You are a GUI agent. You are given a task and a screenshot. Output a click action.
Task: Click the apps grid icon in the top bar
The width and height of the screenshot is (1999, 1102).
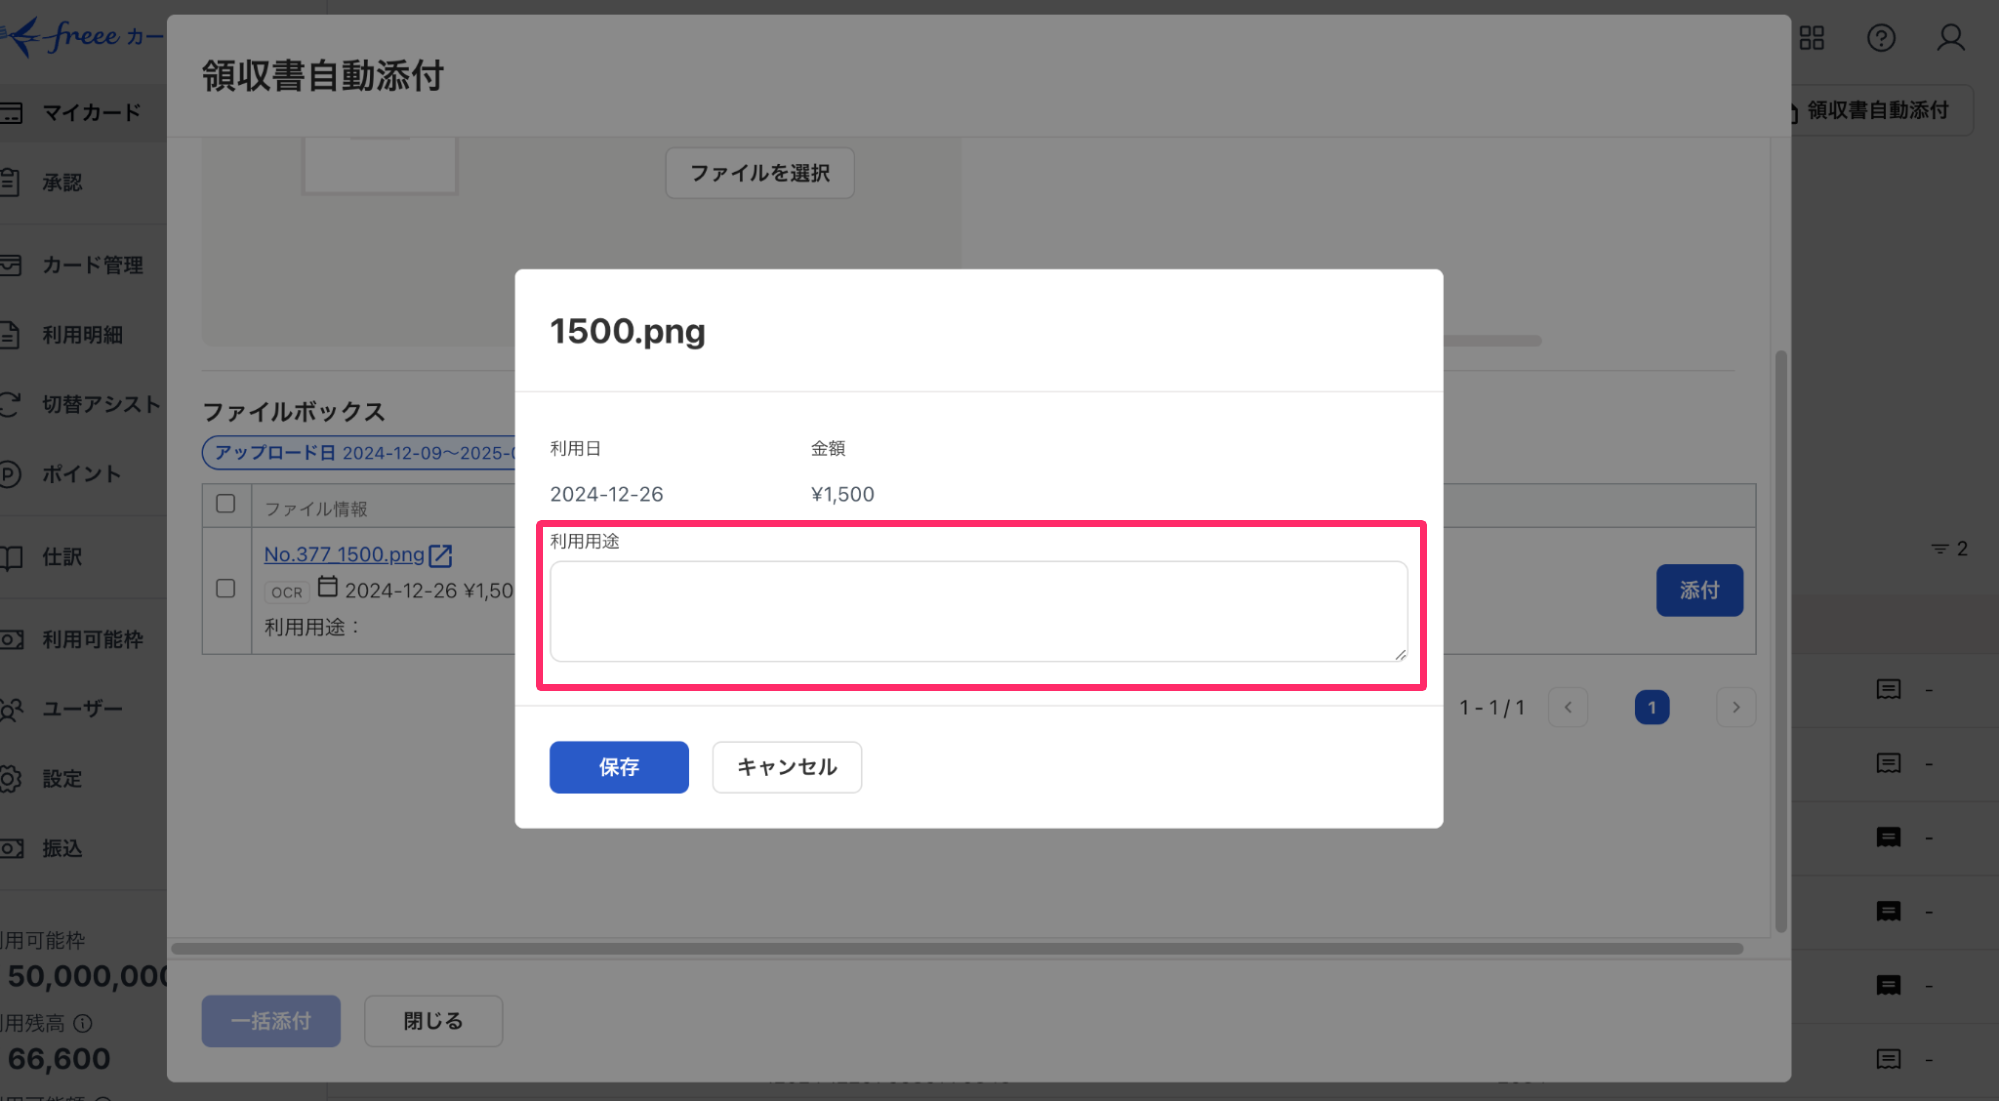pos(1812,38)
